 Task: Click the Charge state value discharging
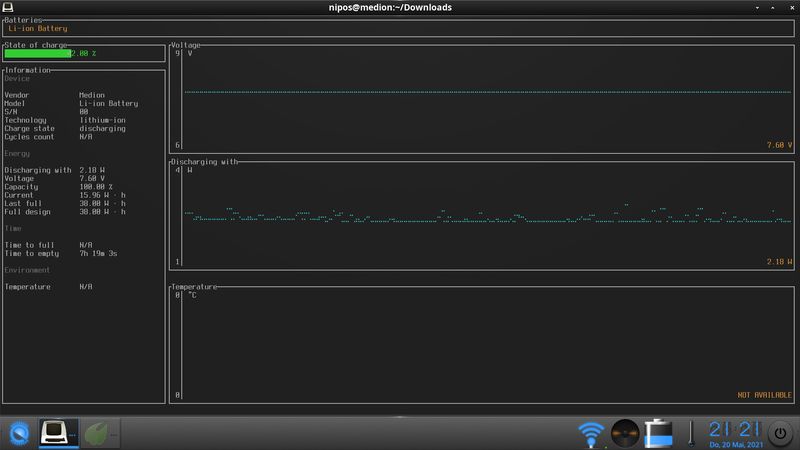102,129
